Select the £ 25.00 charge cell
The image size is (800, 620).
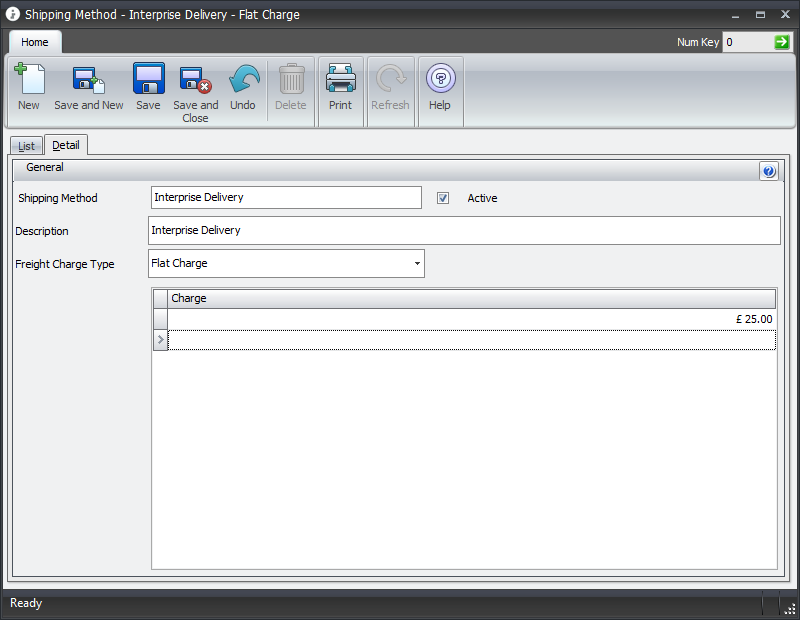pyautogui.click(x=470, y=319)
